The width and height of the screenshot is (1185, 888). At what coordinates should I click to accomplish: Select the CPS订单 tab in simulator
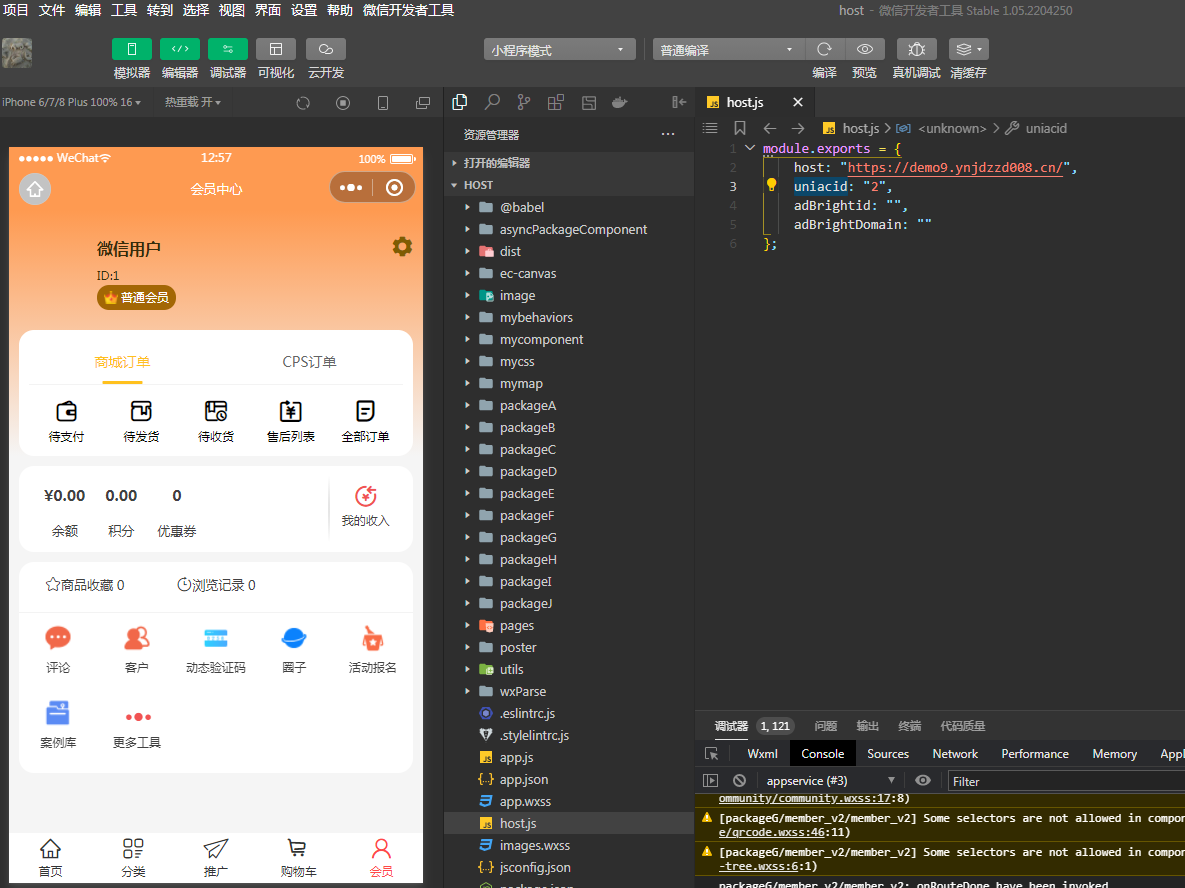pyautogui.click(x=309, y=362)
